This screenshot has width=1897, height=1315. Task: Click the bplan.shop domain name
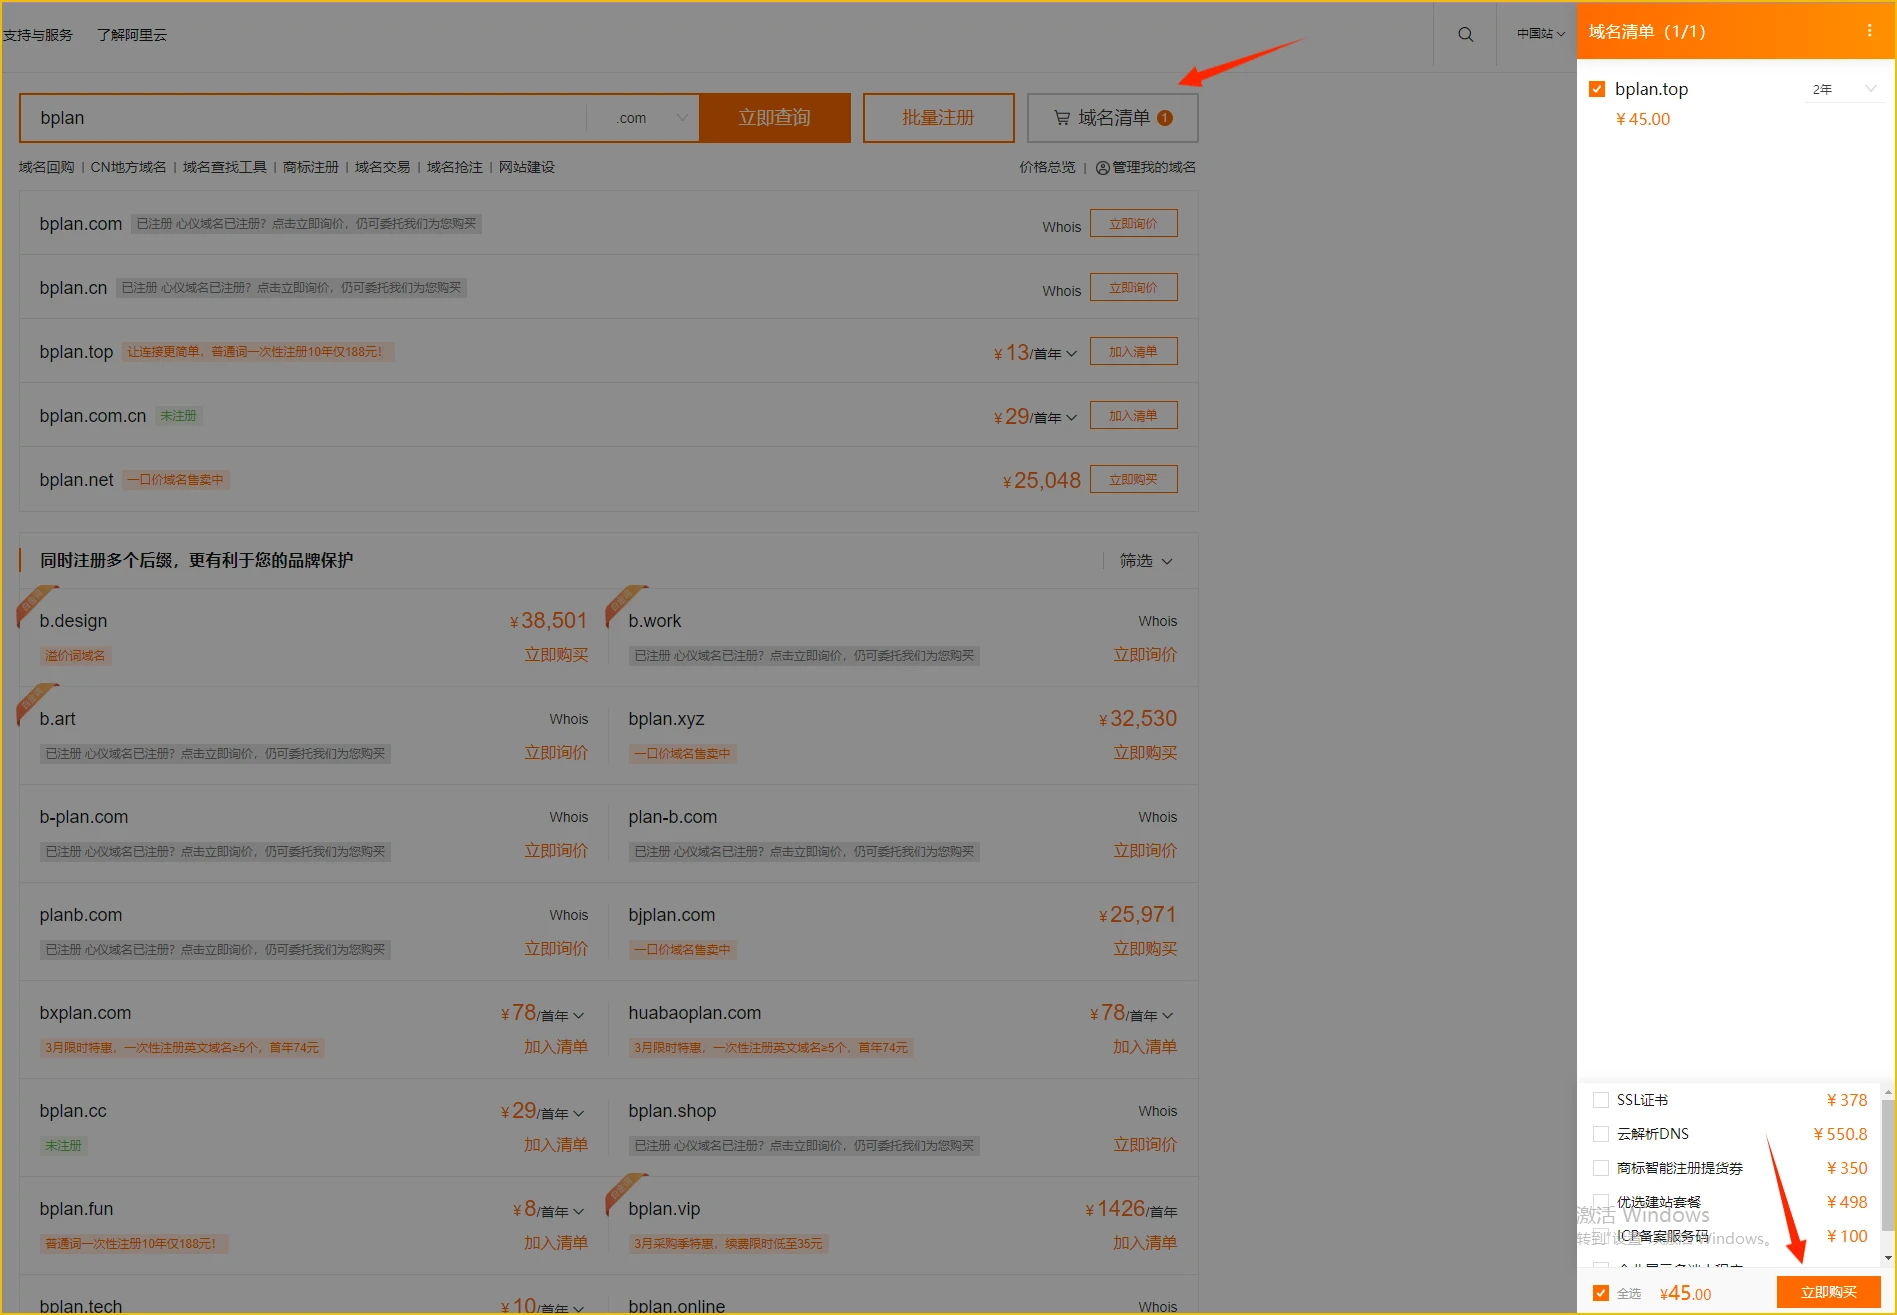(672, 1111)
